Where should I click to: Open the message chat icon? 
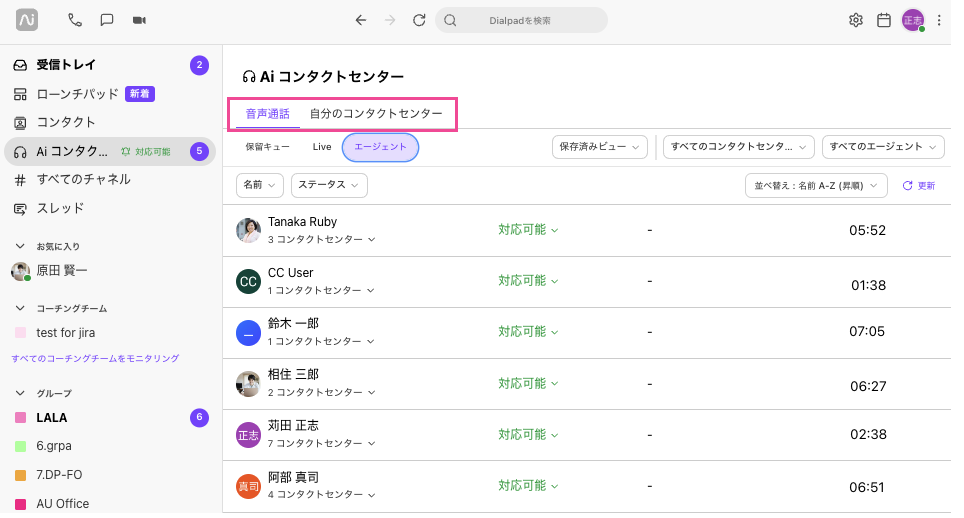pyautogui.click(x=107, y=20)
